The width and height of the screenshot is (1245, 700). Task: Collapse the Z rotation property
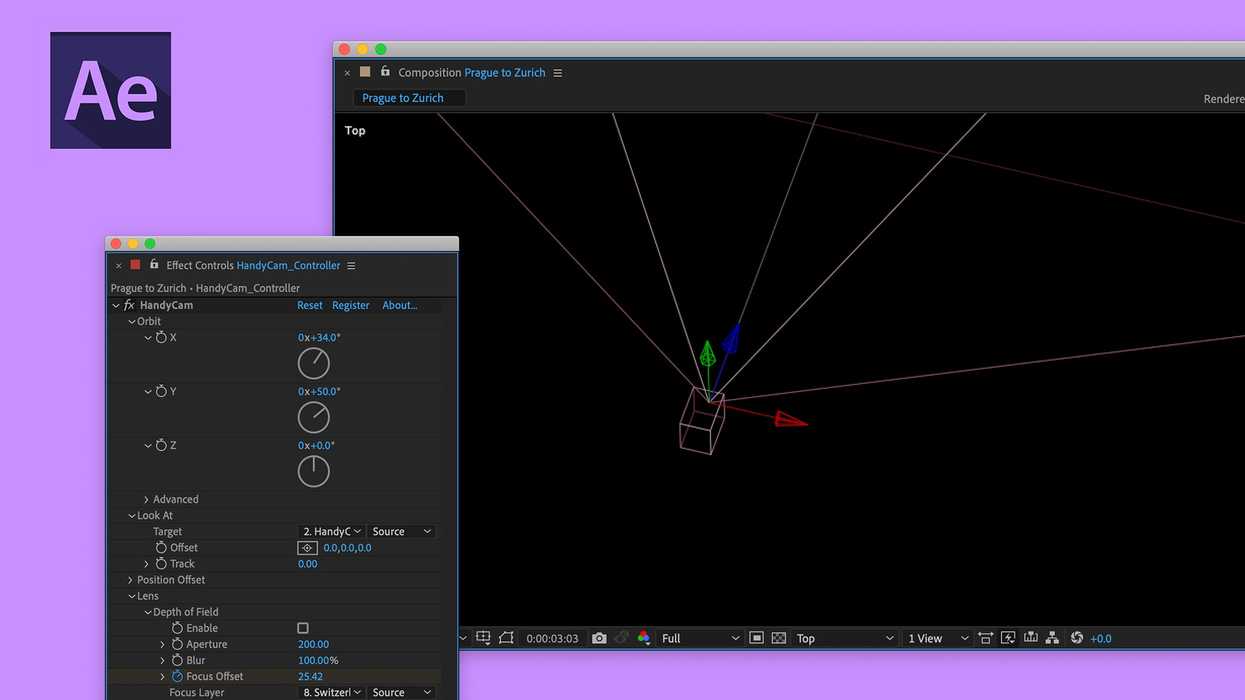(x=148, y=445)
